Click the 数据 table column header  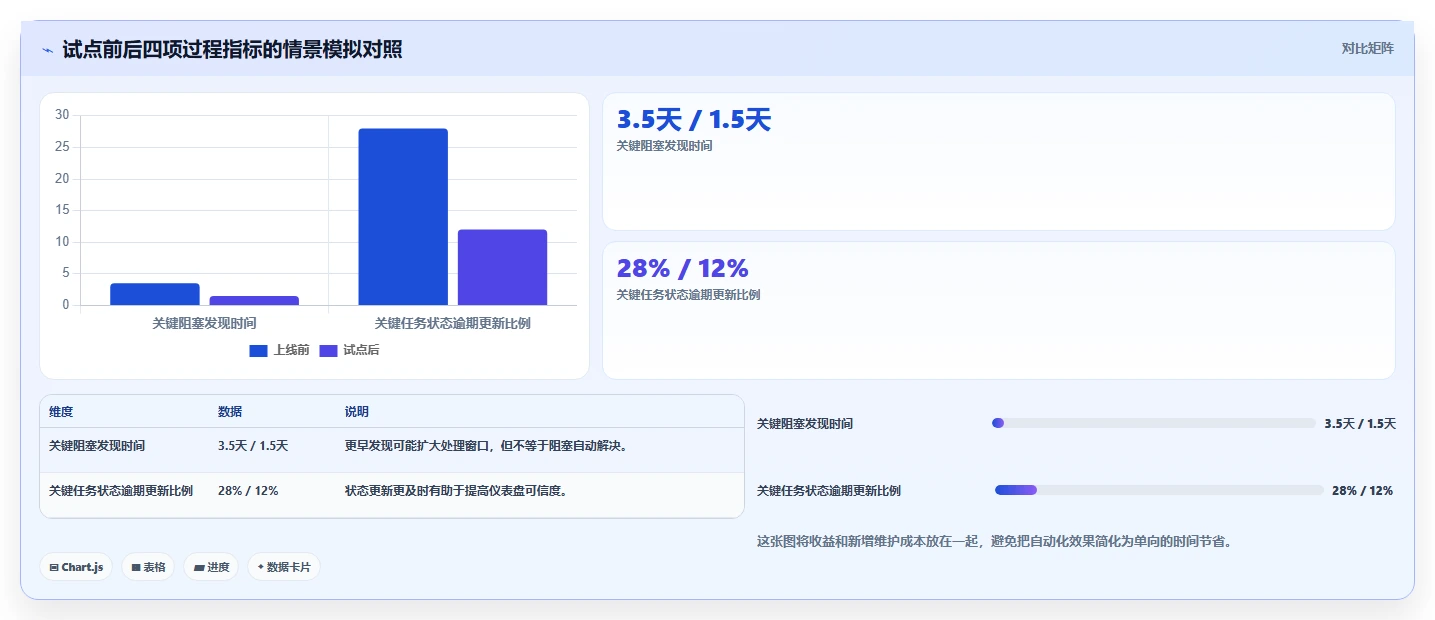230,412
